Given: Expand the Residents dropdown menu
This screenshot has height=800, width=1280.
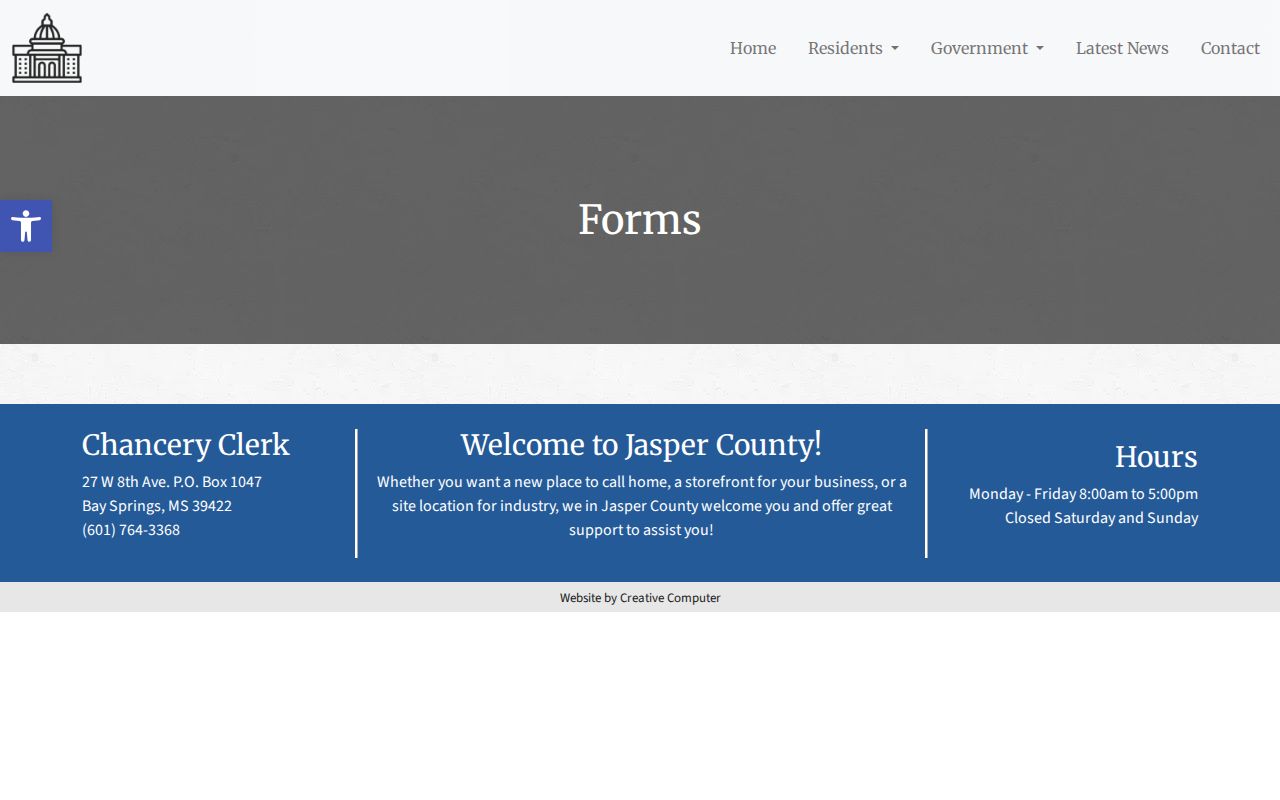Looking at the screenshot, I should coord(853,48).
